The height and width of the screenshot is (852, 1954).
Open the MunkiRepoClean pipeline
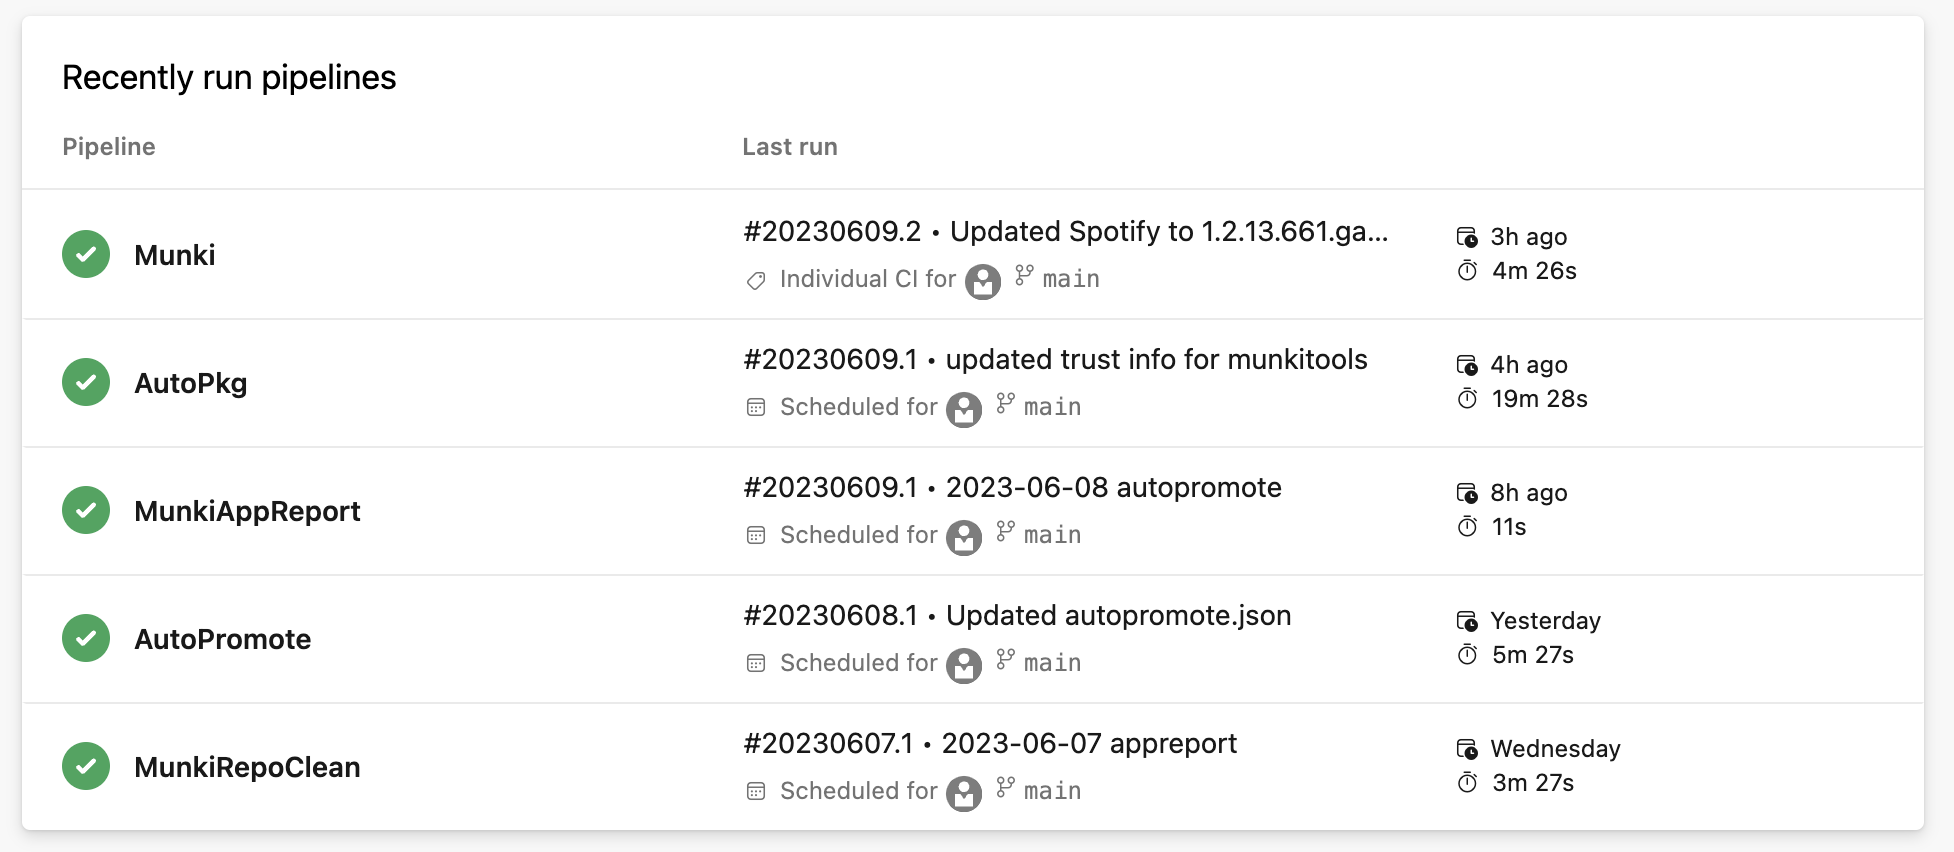pos(247,767)
